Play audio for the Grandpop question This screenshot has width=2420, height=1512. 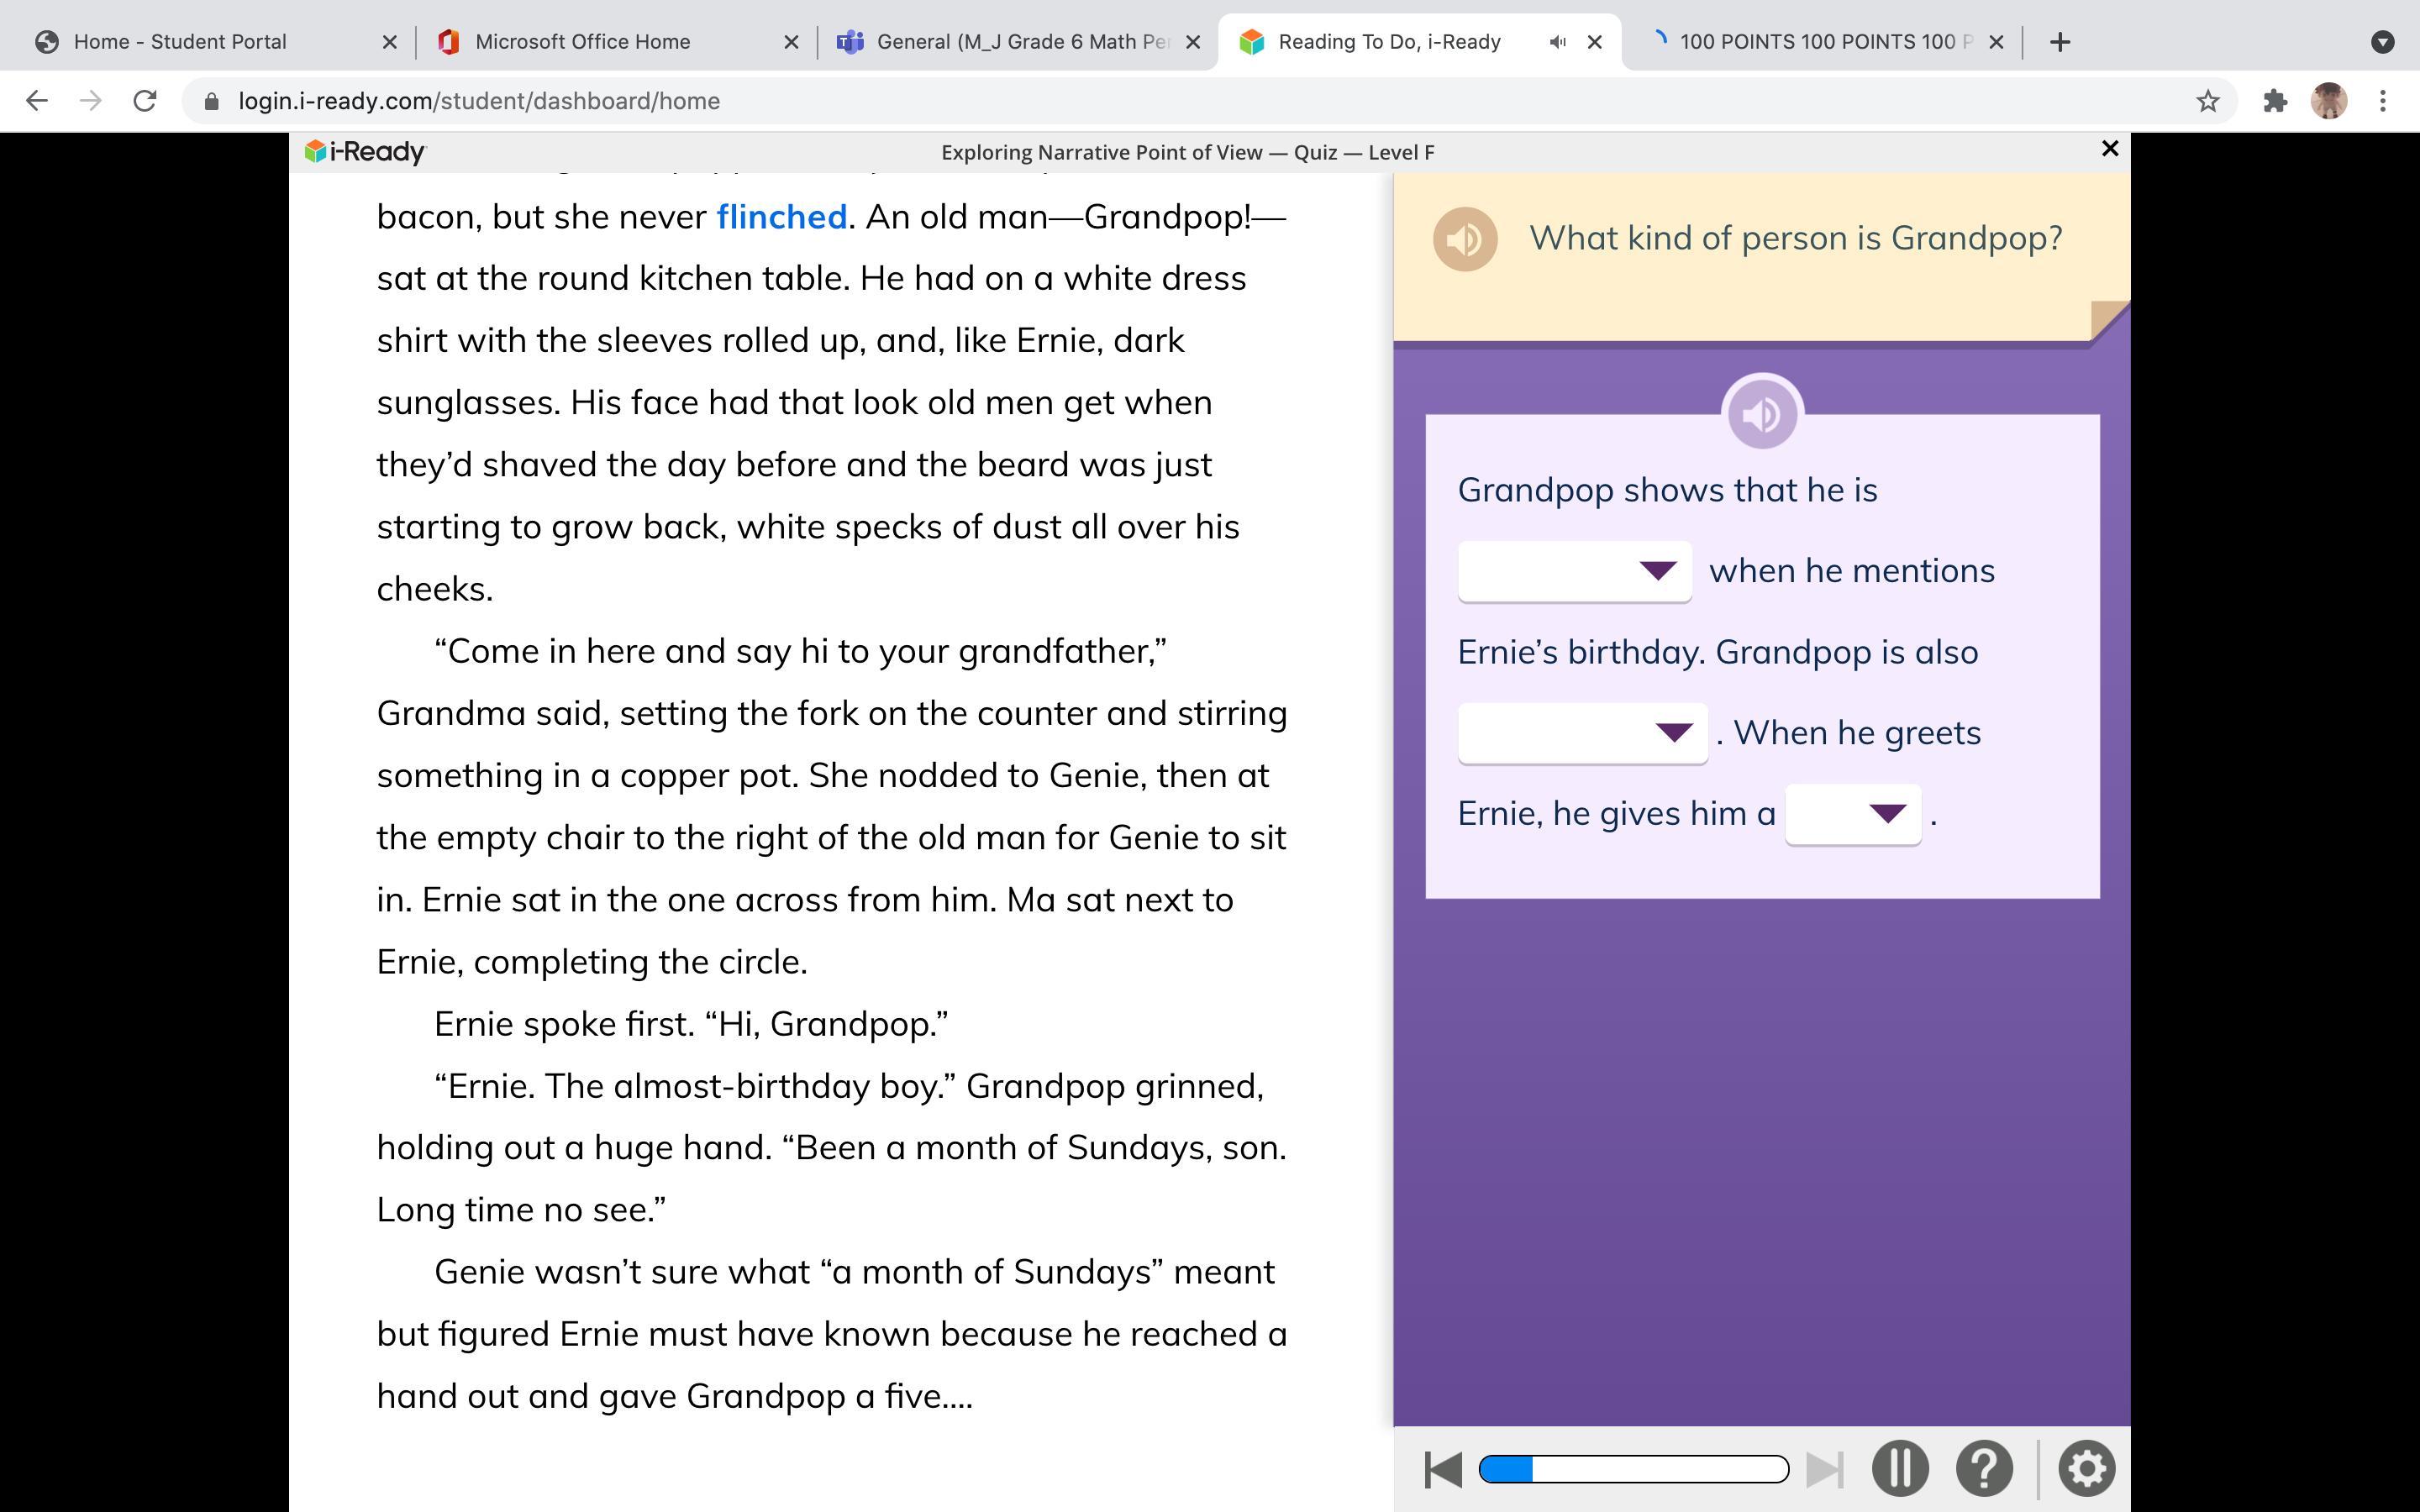click(x=1464, y=239)
